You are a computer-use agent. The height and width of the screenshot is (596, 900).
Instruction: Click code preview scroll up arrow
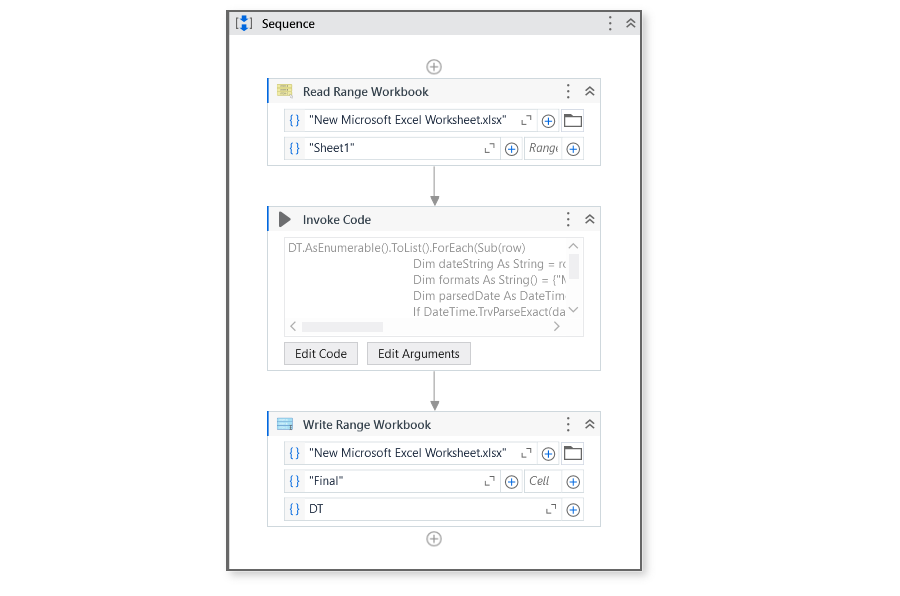pyautogui.click(x=573, y=246)
